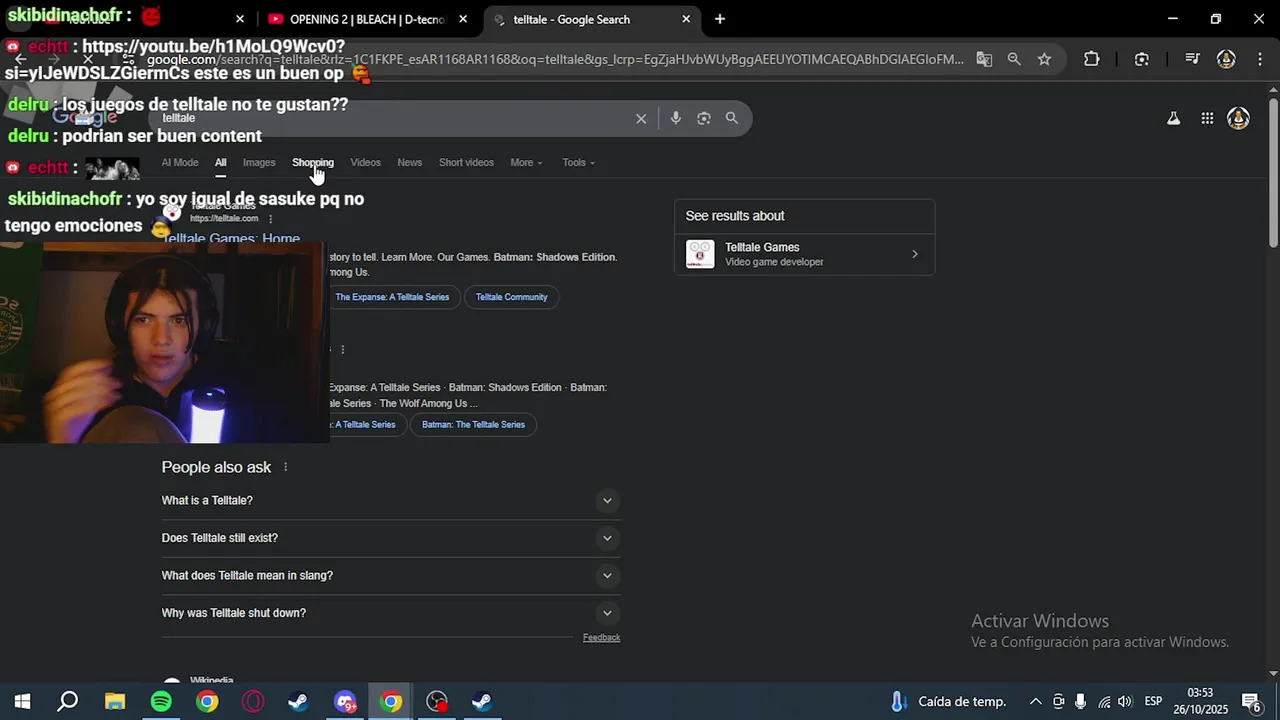1280x720 pixels.
Task: Switch to the Shopping tab
Action: pyautogui.click(x=313, y=163)
